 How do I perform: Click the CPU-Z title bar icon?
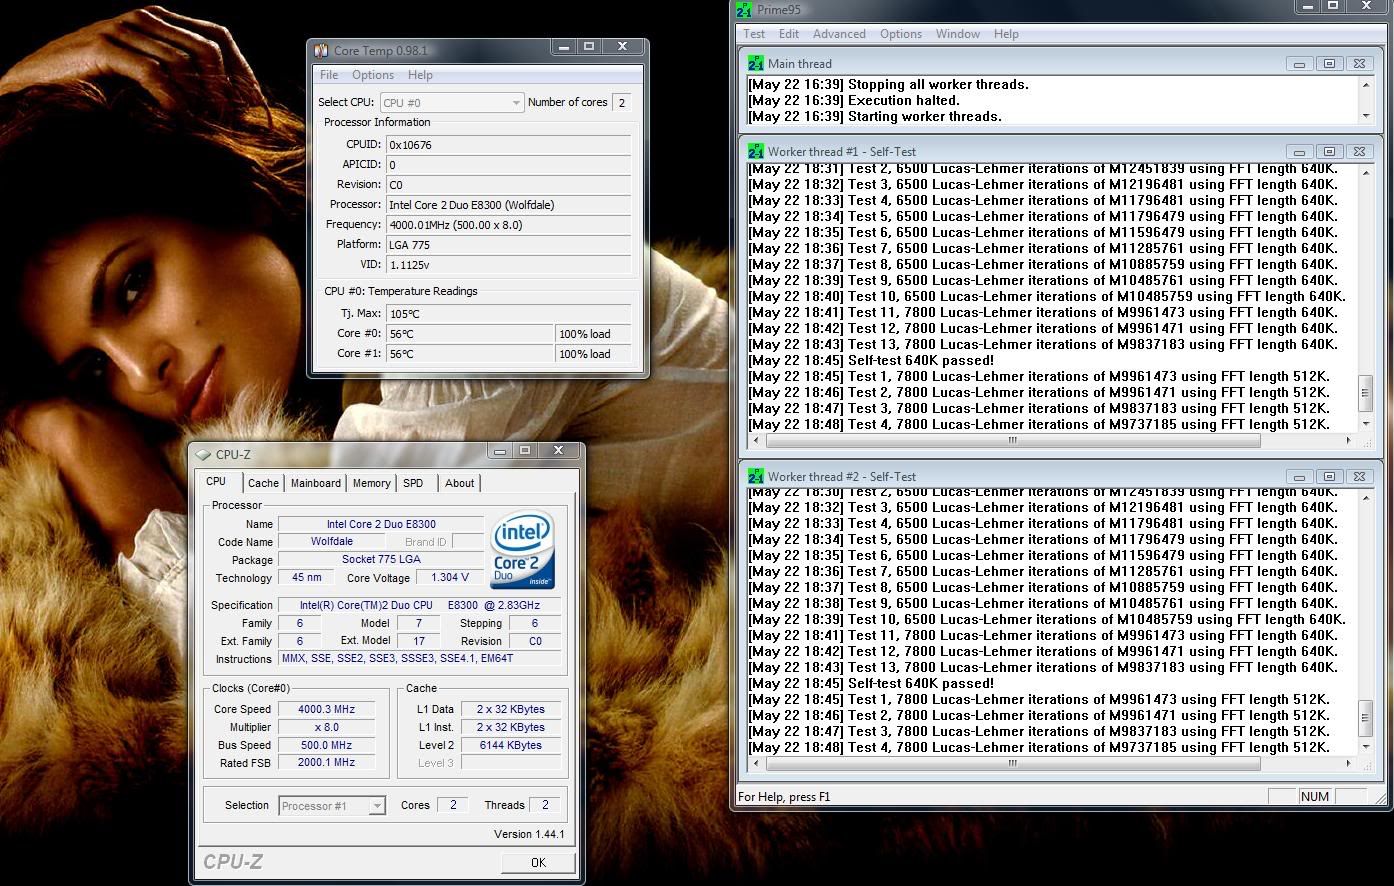203,454
